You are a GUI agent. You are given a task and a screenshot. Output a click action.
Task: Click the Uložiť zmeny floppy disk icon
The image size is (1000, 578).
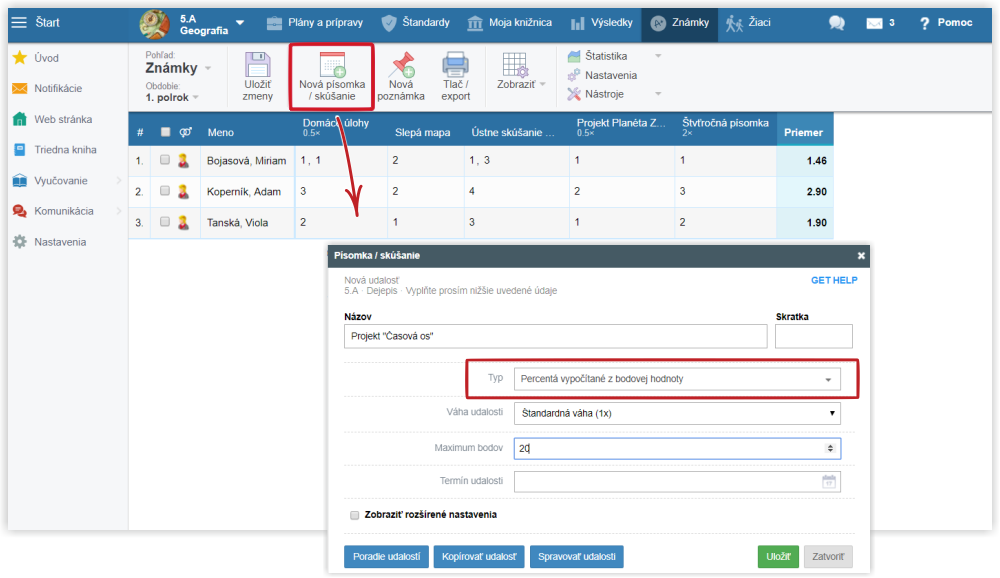[257, 66]
